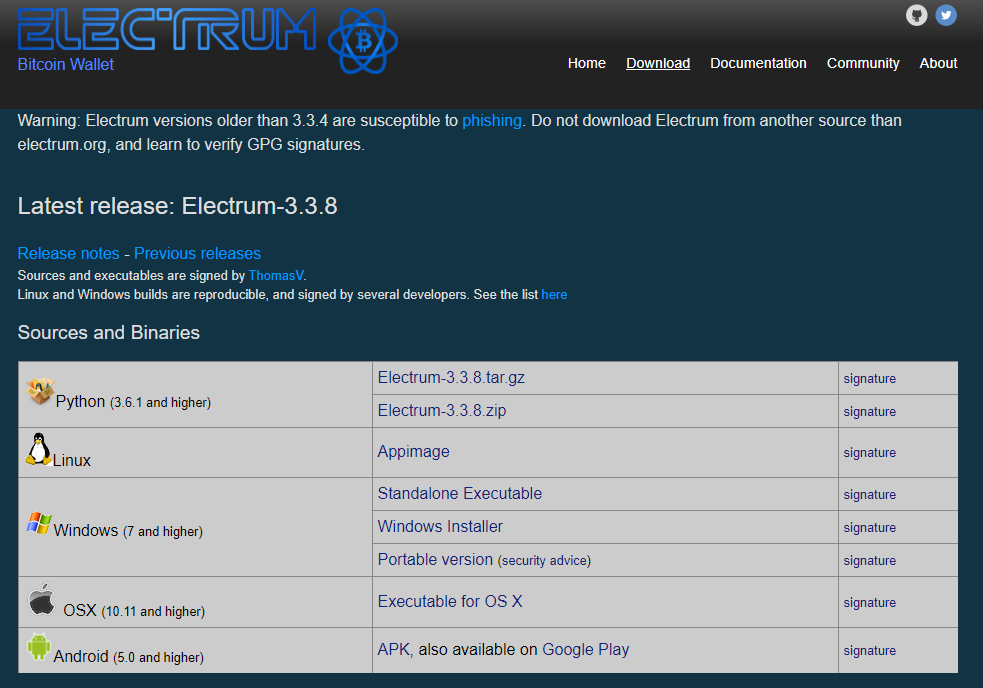The width and height of the screenshot is (983, 688).
Task: Click 'Latest release: Electrum-3.3.8' heading
Action: click(x=177, y=206)
